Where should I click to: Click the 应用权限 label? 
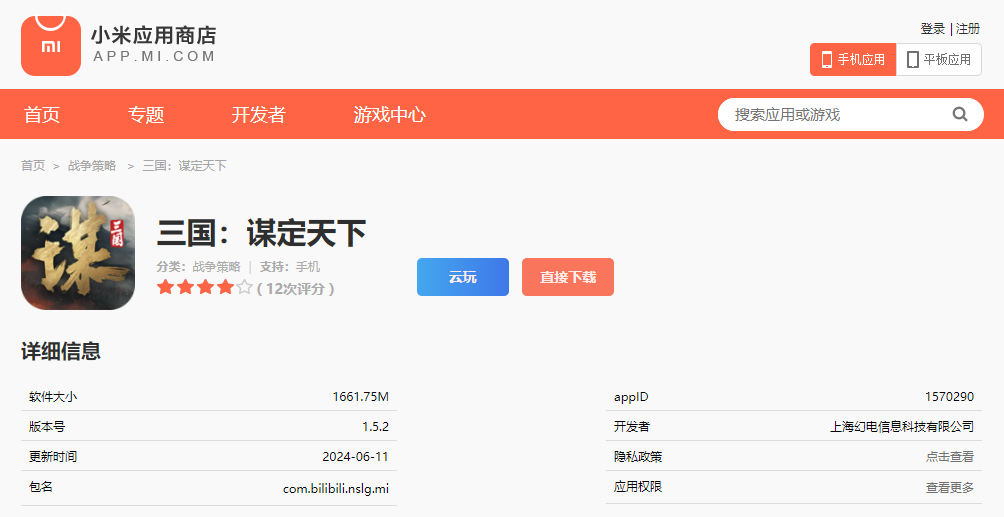(638, 487)
